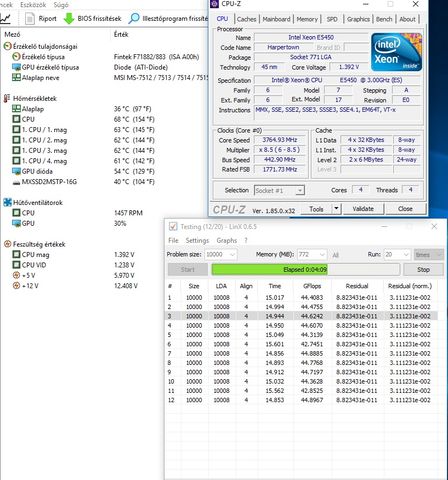
Task: Click the Riport document icon
Action: pos(30,18)
